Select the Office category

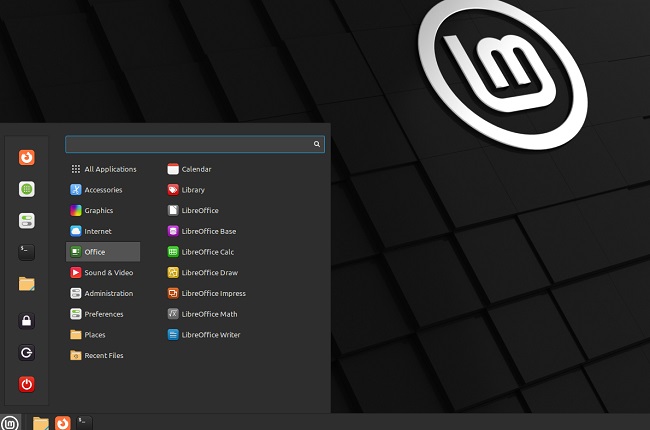click(x=103, y=252)
